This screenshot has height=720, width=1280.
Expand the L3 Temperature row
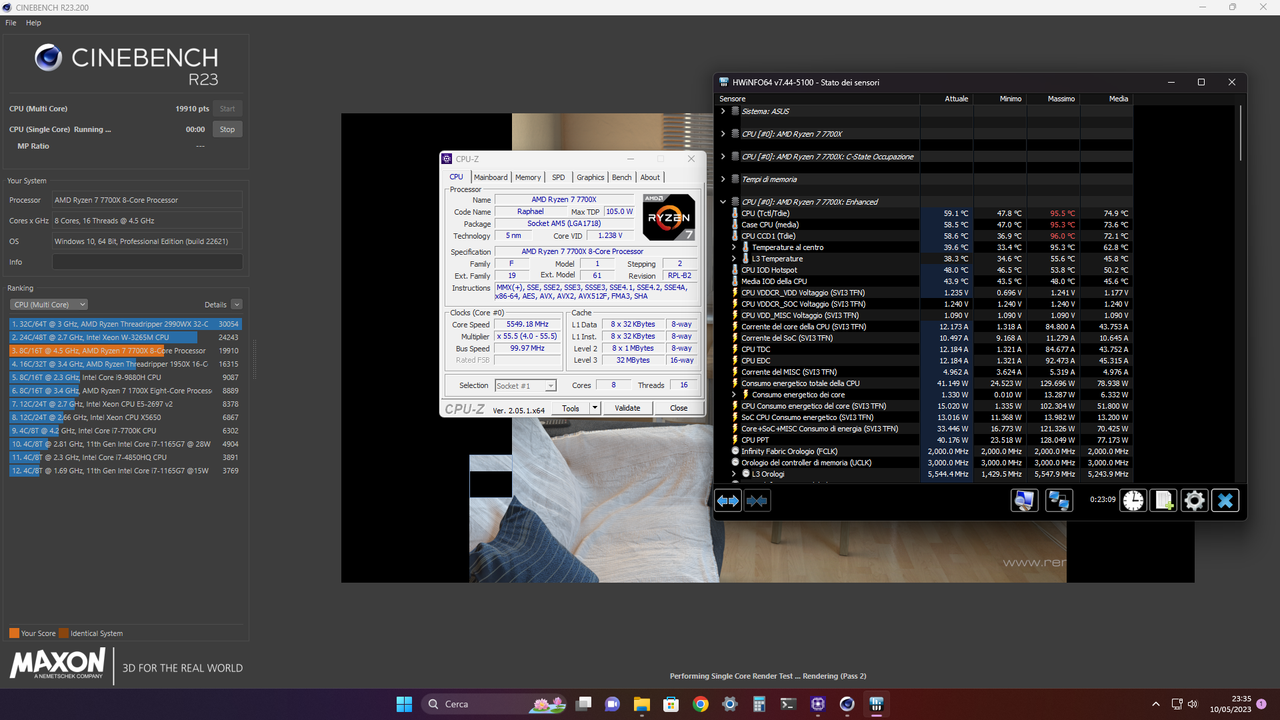(735, 258)
